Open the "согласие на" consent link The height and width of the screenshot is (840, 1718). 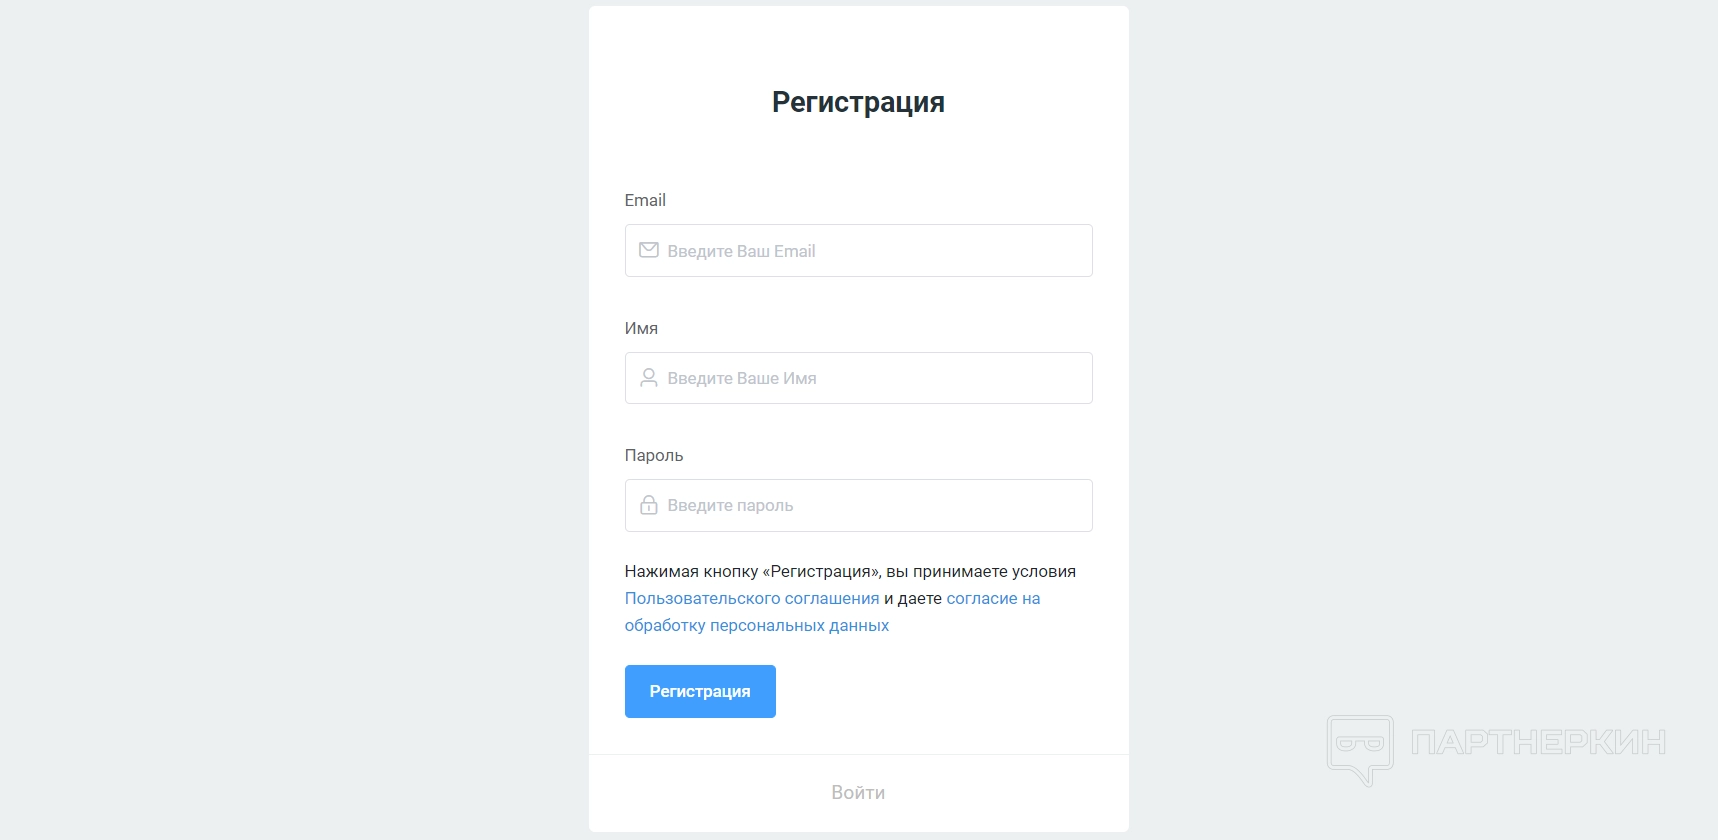point(993,598)
